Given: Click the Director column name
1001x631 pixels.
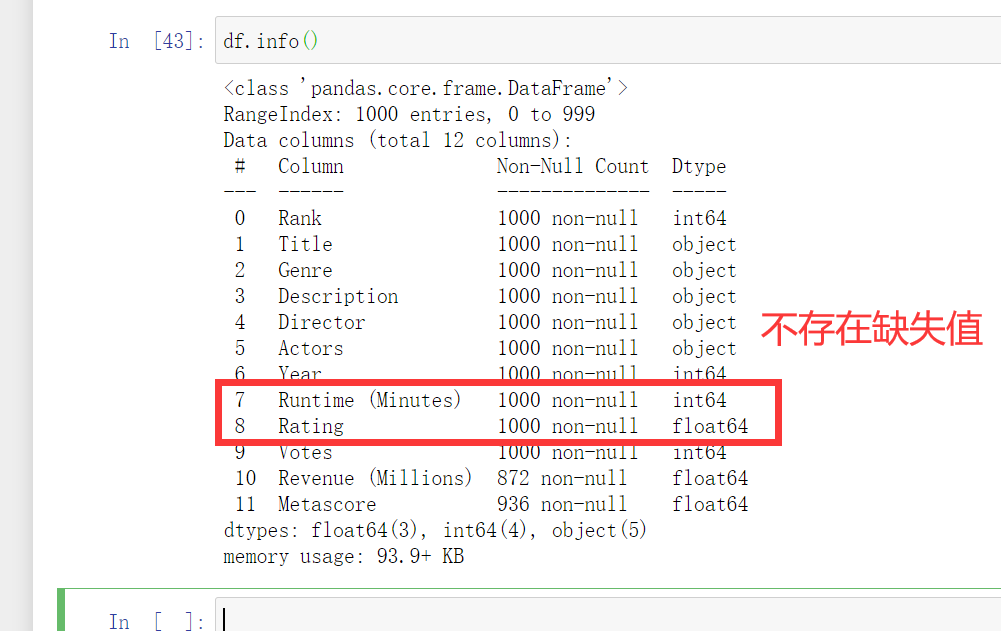Looking at the screenshot, I should click(322, 323).
